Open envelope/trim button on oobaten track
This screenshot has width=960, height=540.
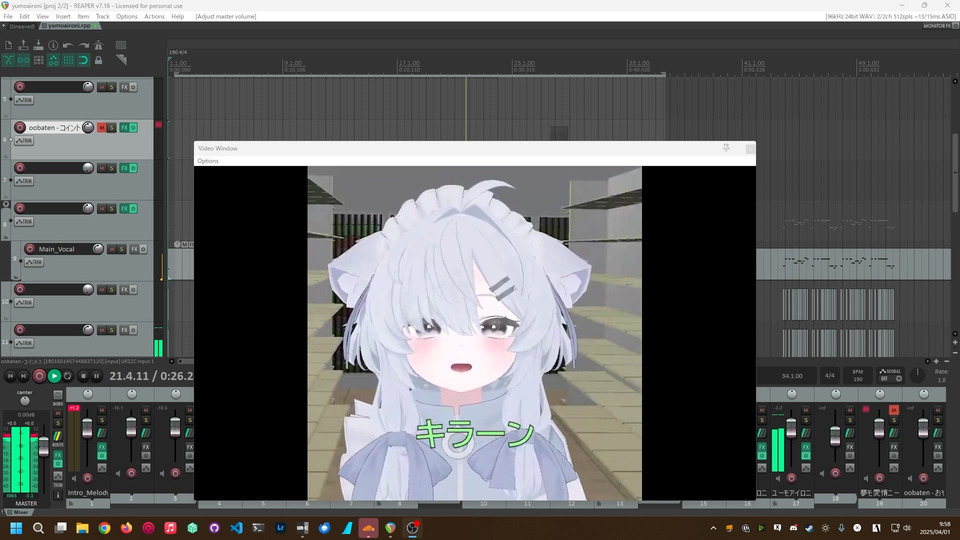[24, 141]
